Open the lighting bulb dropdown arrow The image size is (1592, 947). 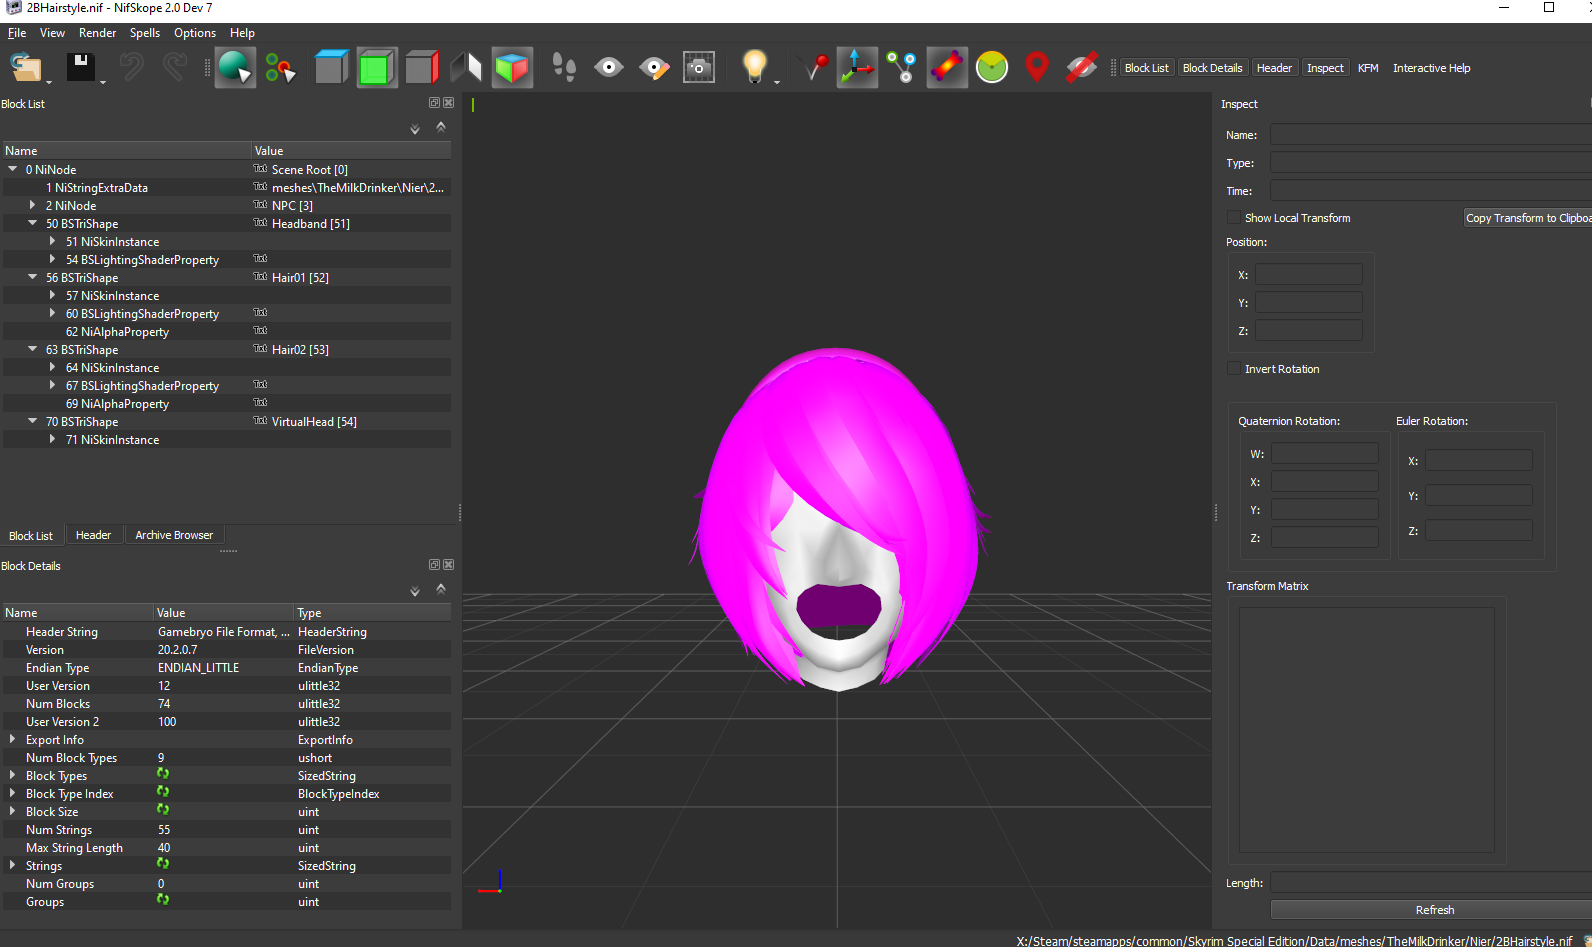777,81
